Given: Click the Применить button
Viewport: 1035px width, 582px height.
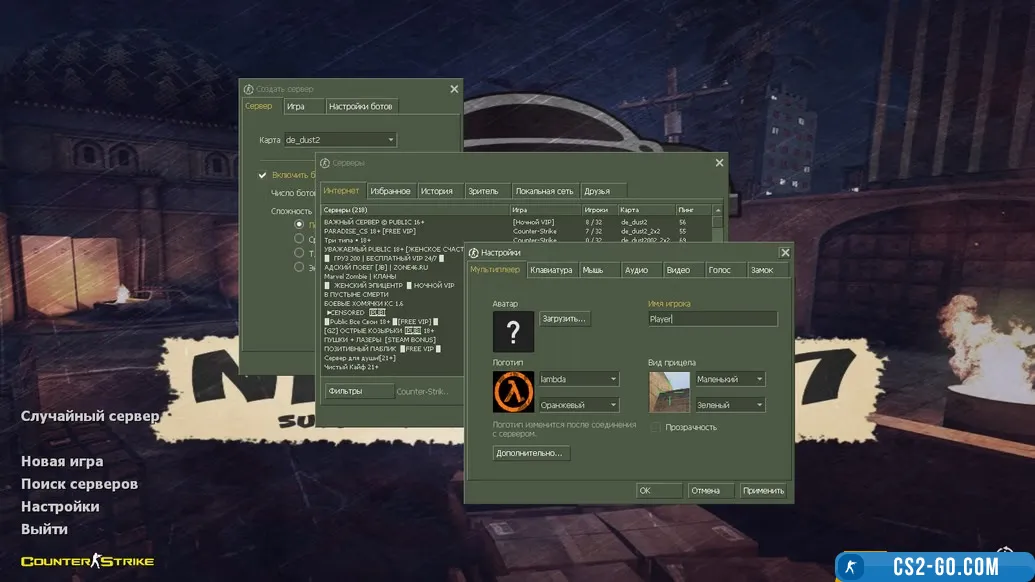Looking at the screenshot, I should pyautogui.click(x=763, y=491).
